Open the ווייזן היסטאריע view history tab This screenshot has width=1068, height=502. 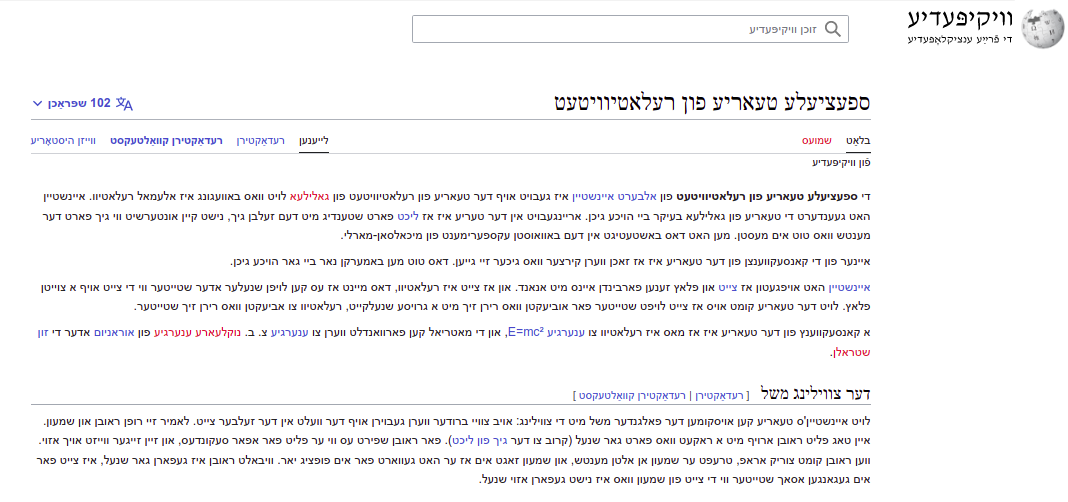[63, 141]
